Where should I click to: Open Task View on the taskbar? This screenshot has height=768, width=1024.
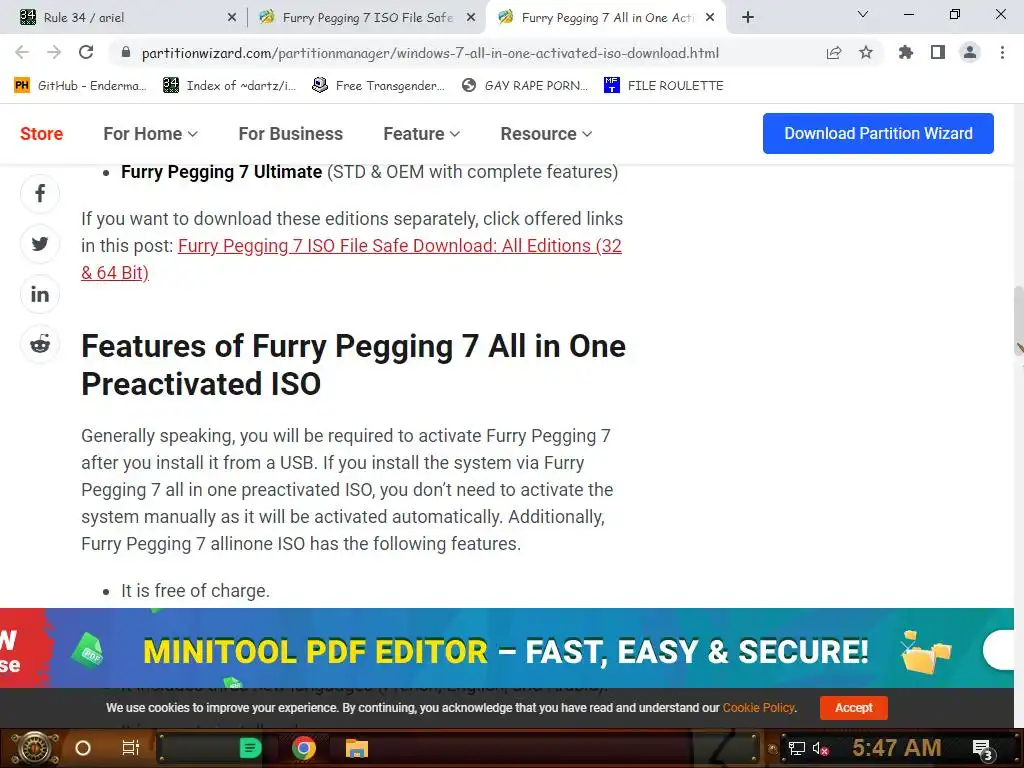131,748
